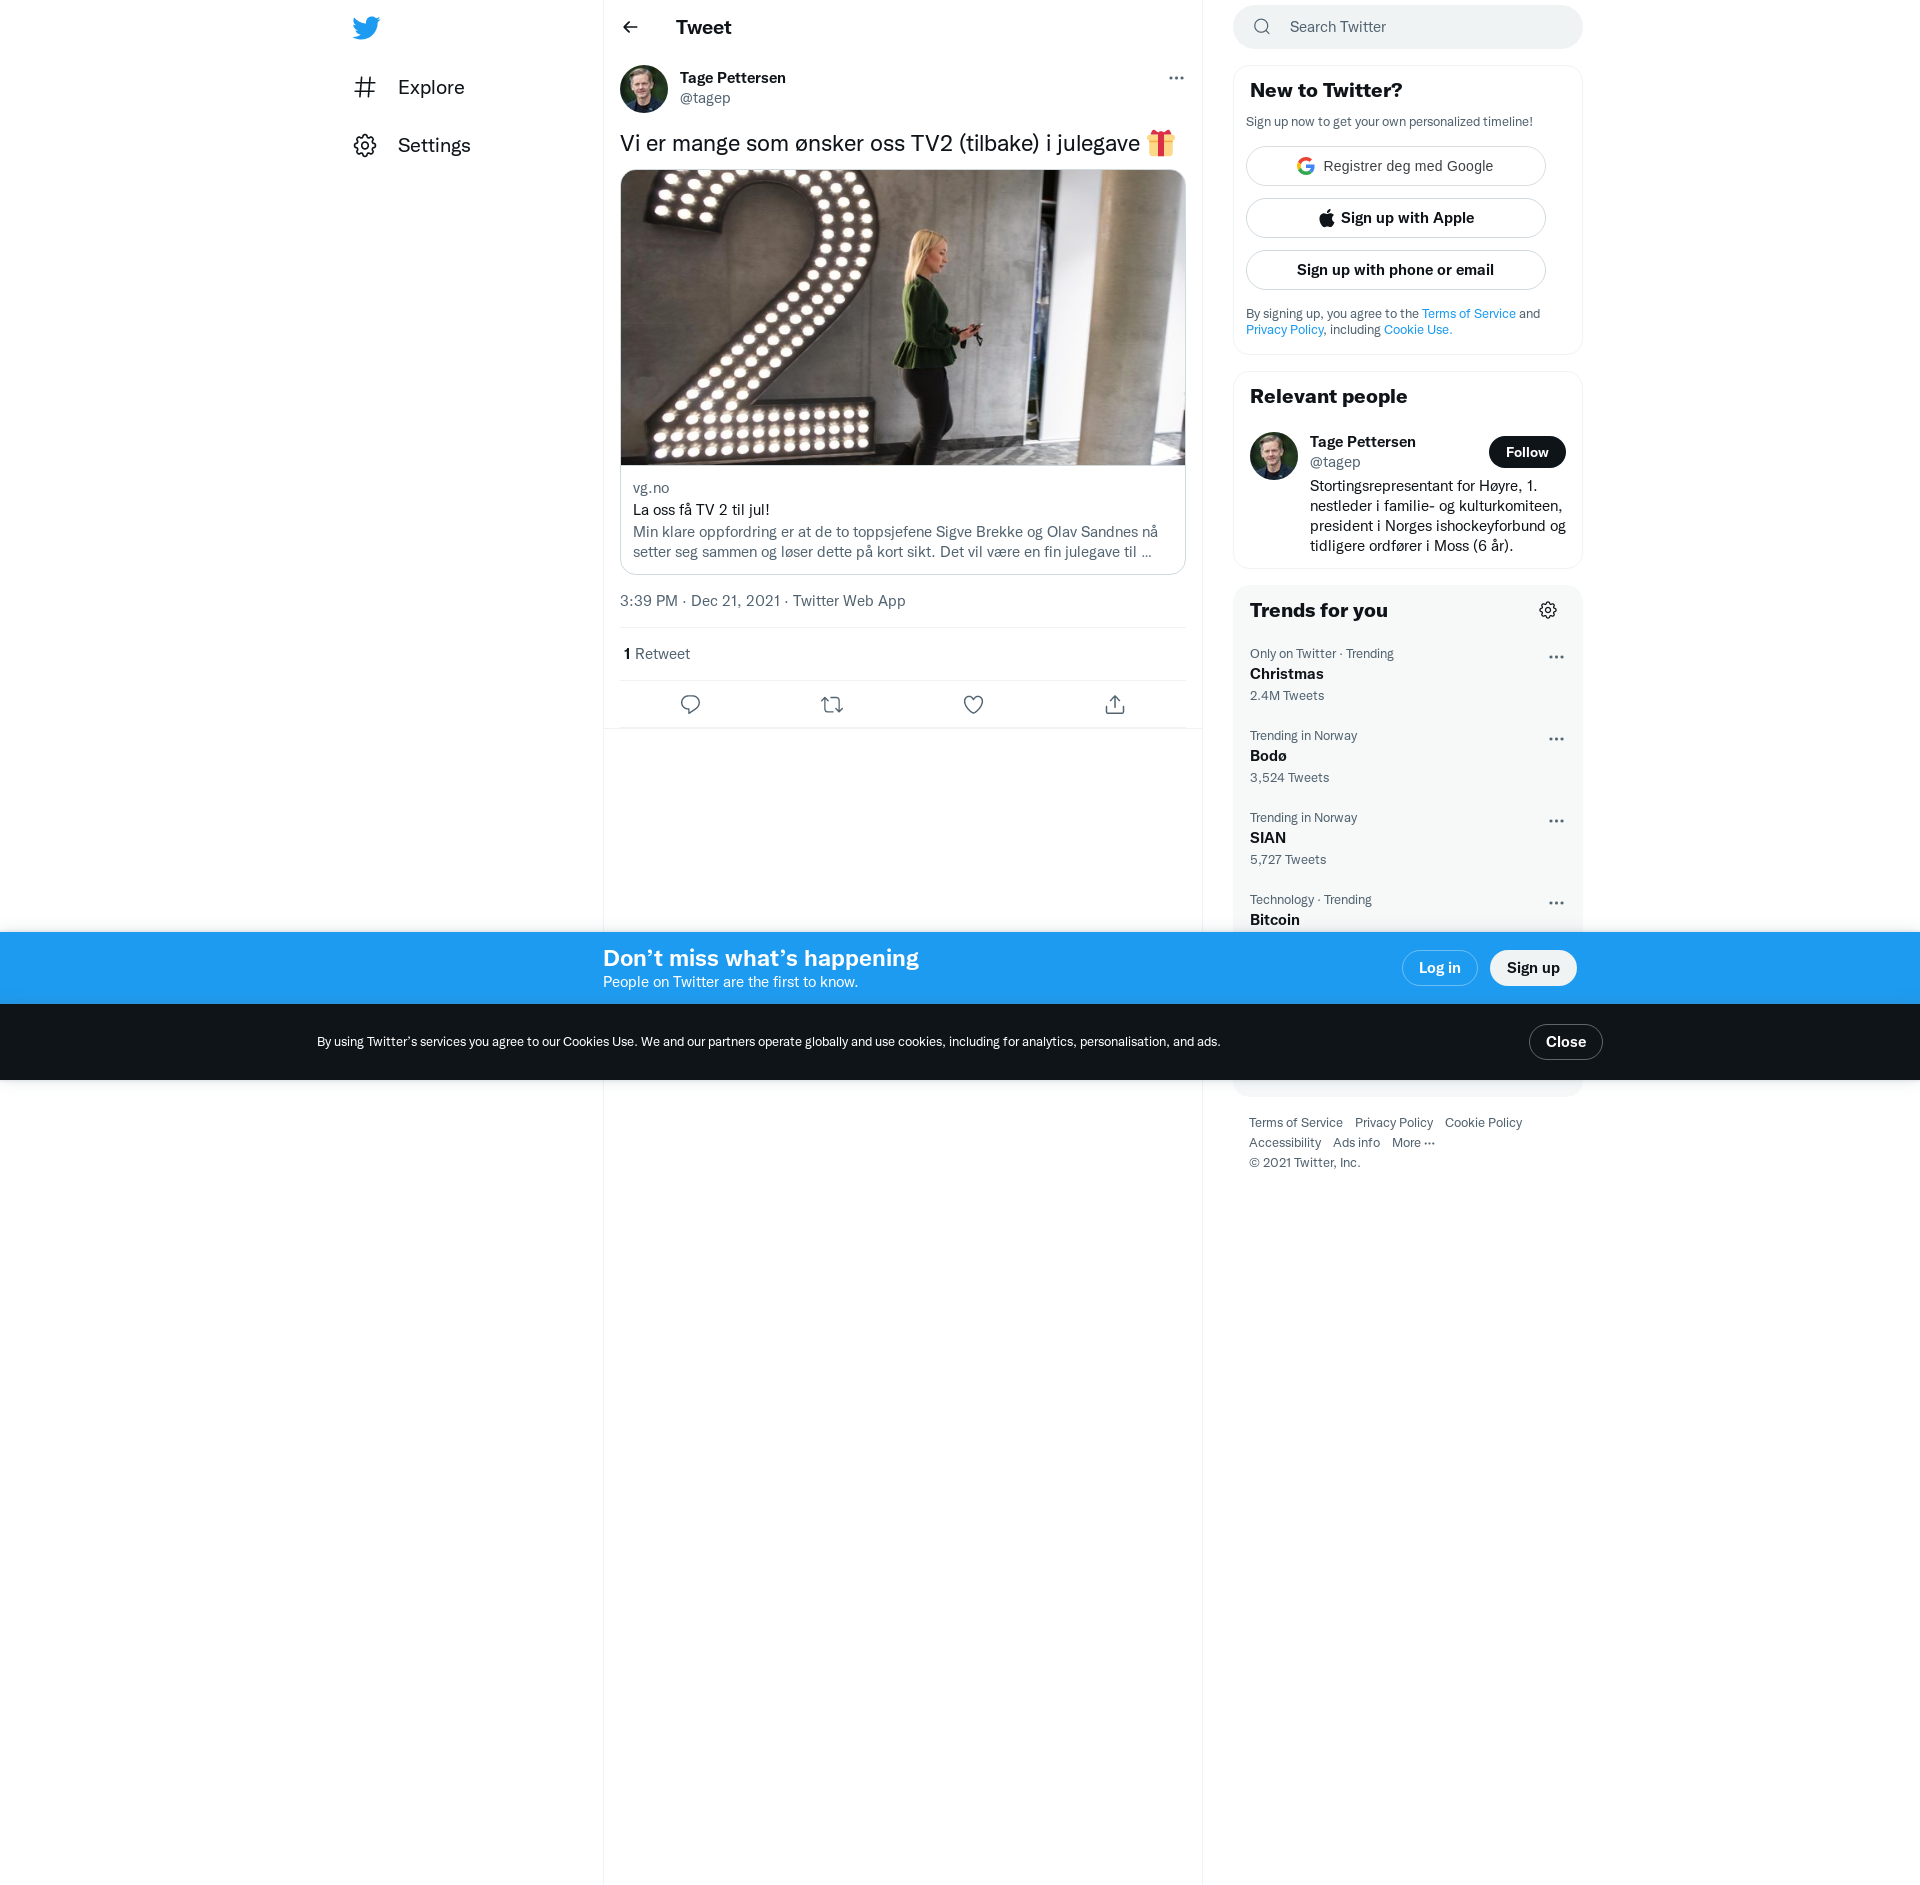This screenshot has width=1920, height=1885.
Task: View the 1 Retweet list
Action: pos(657,654)
